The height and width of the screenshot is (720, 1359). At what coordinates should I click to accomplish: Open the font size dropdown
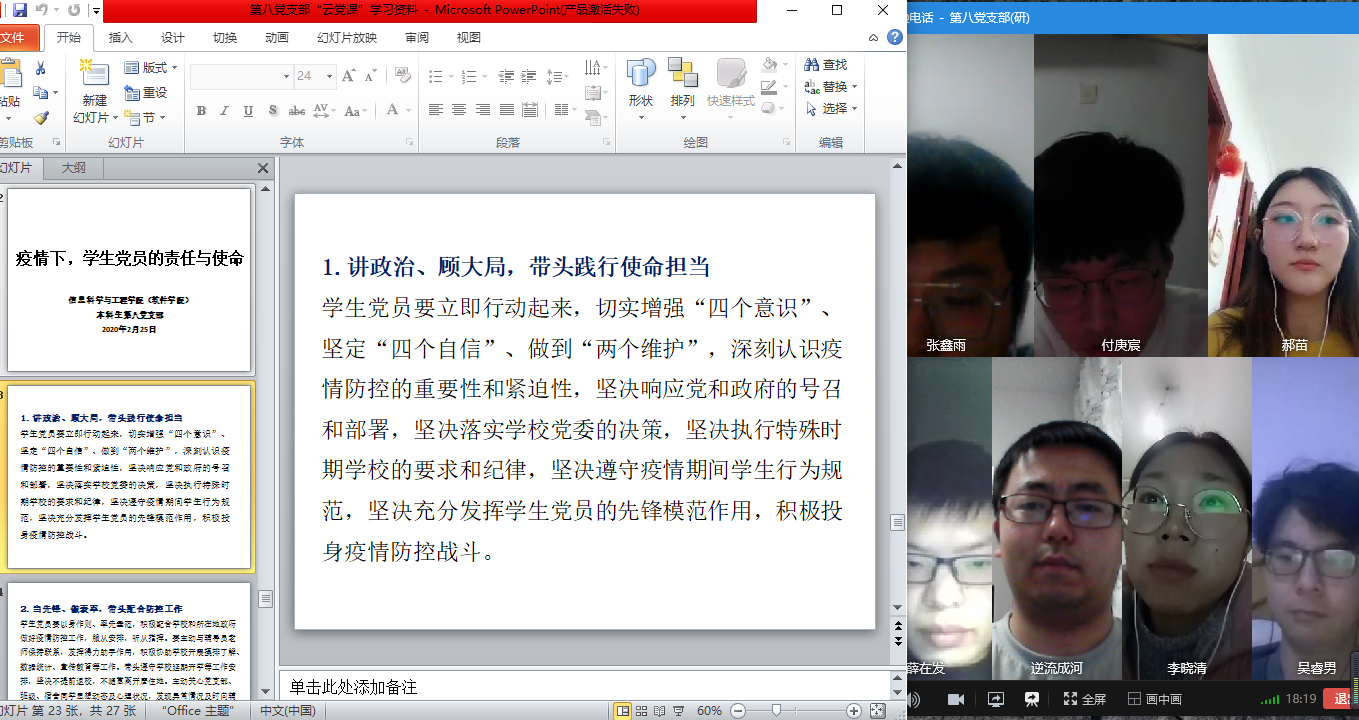(329, 76)
